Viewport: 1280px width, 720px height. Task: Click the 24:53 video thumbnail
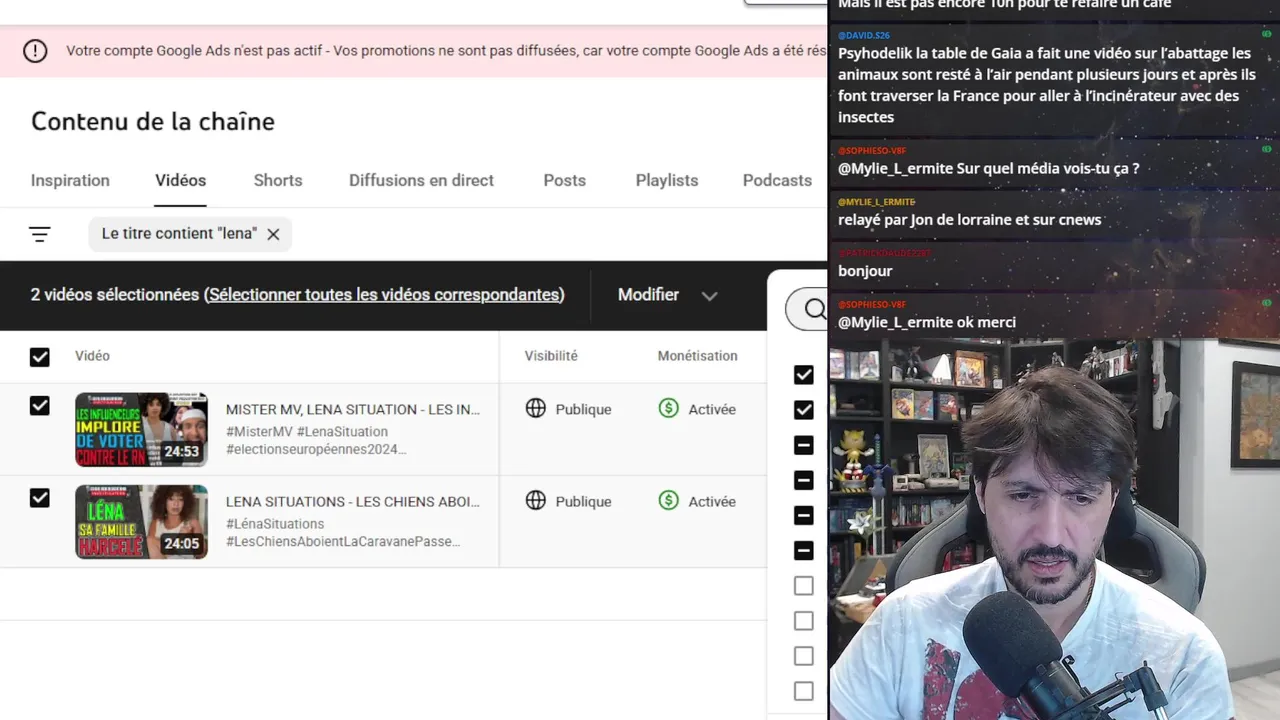(x=142, y=429)
